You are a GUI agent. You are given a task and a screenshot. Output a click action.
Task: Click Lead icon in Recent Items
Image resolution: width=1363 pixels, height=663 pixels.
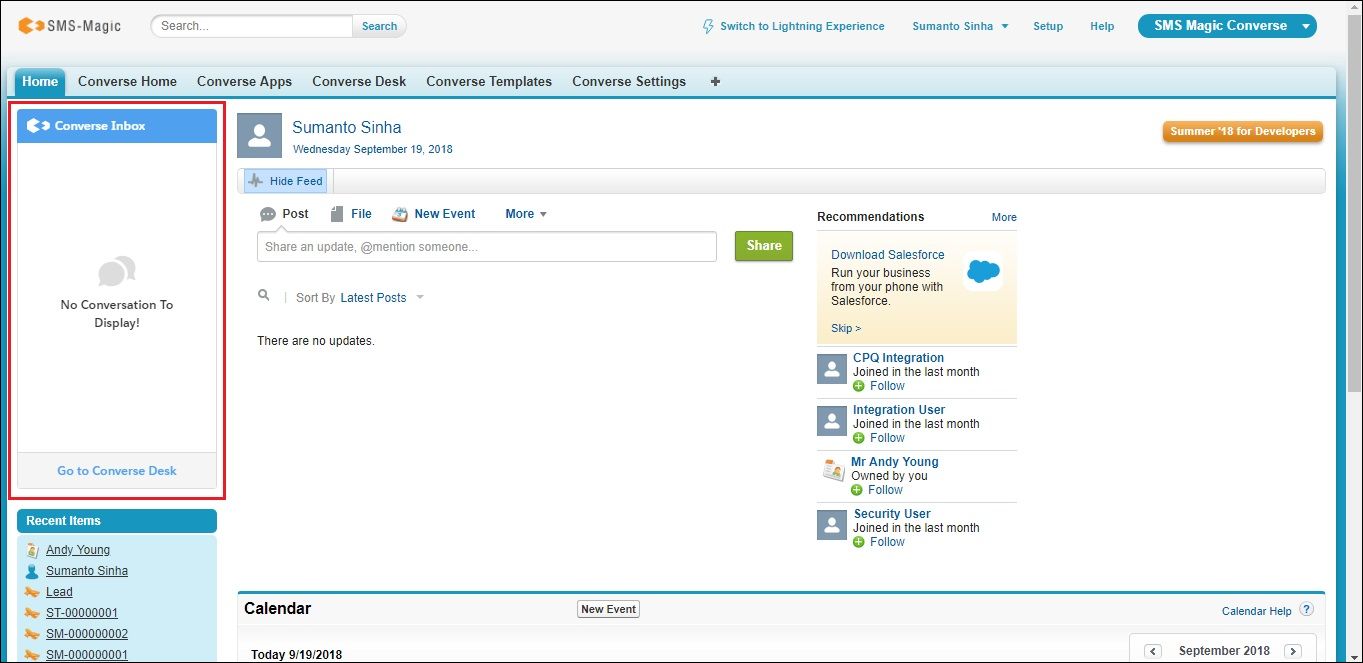pos(32,592)
